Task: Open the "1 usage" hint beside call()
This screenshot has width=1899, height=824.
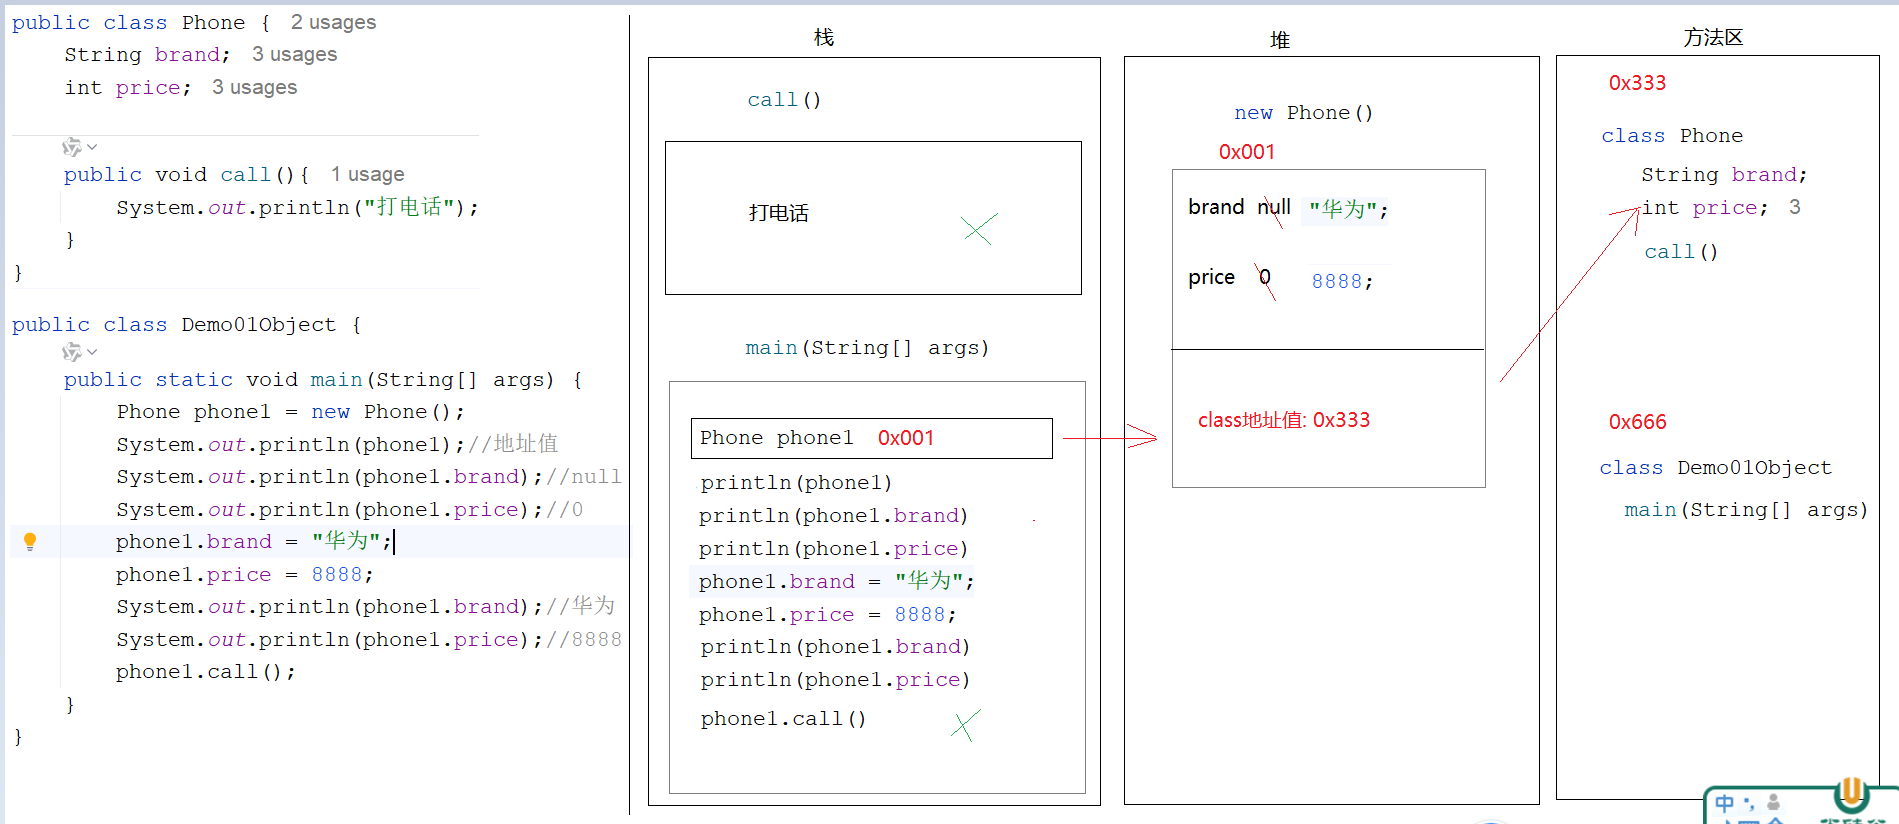Action: [367, 174]
